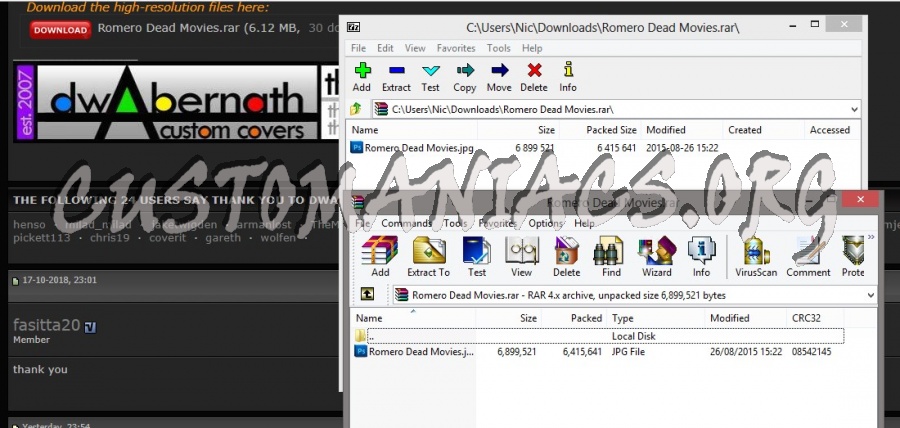Click the 7z icon in title bar
Viewport: 900px width, 428px height.
pyautogui.click(x=354, y=27)
